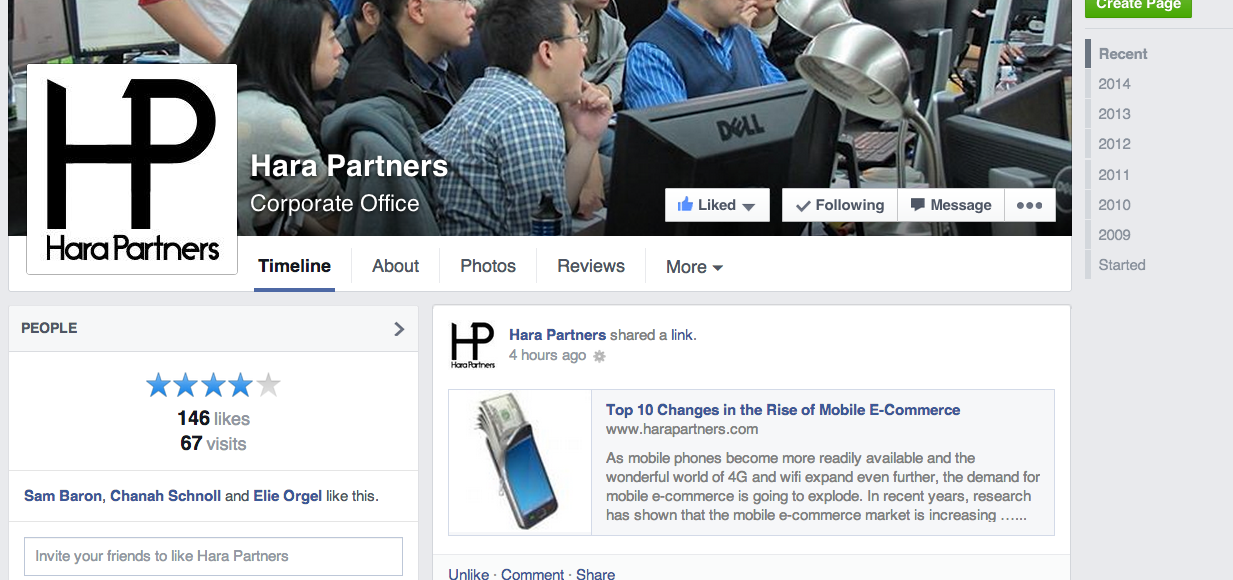Click the checkmark icon on Following button

coord(803,206)
